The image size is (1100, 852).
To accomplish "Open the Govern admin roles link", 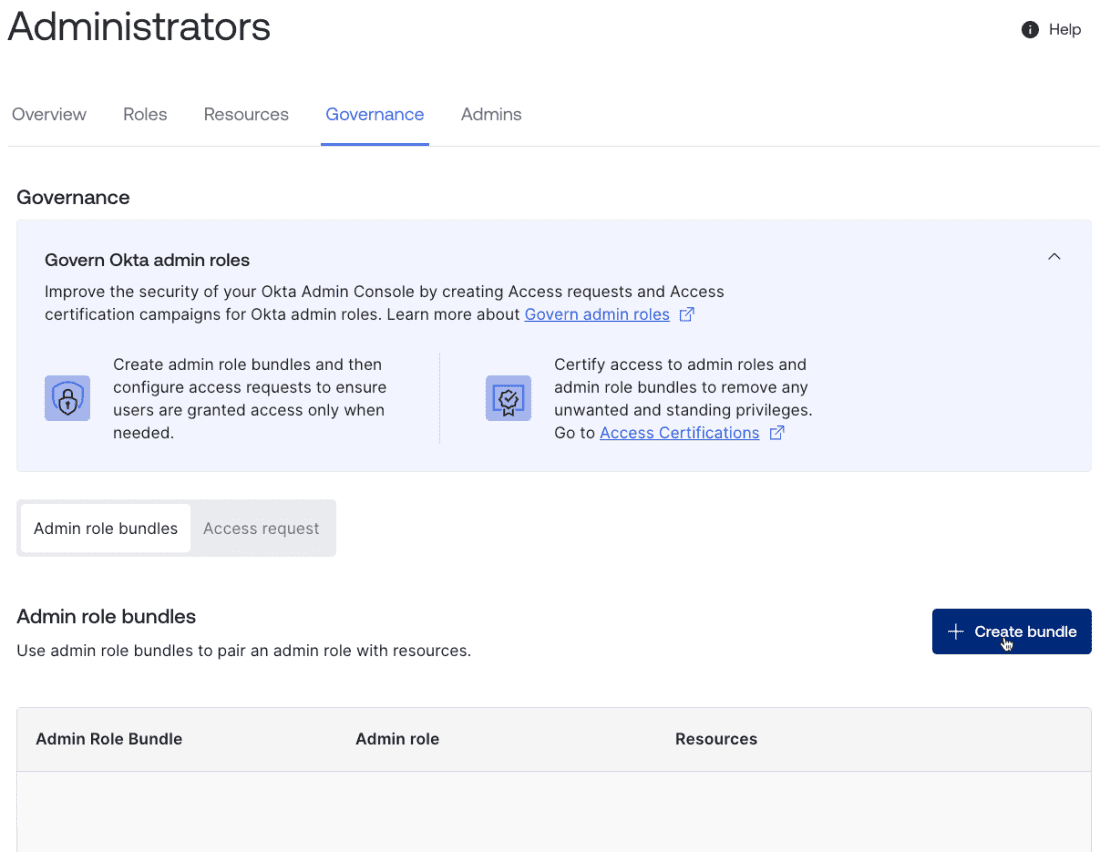I will coord(597,314).
